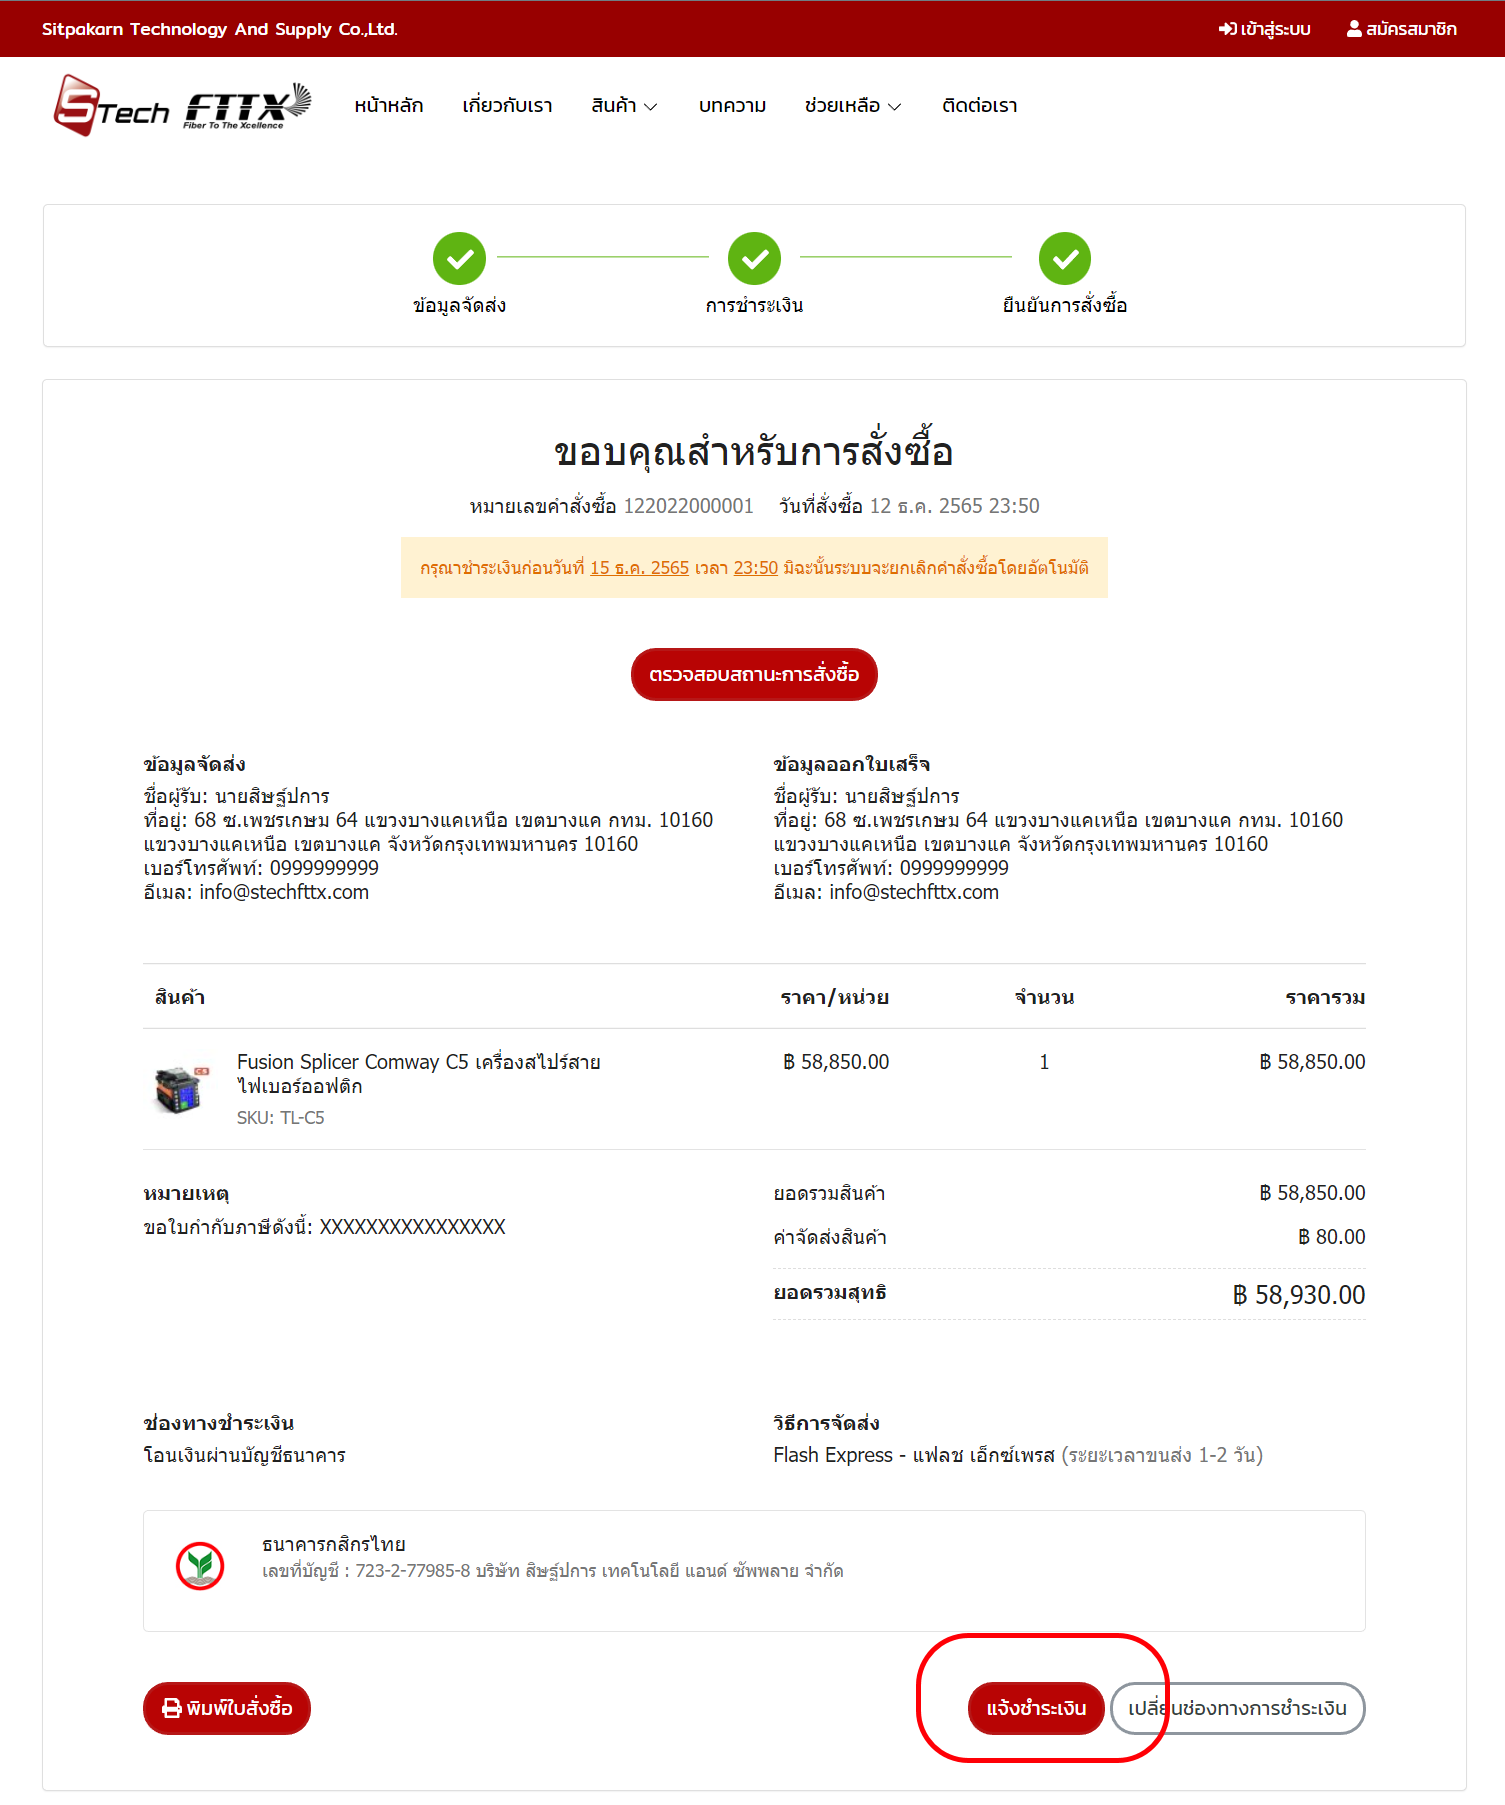Click the Kasikorn Bank logo
Image resolution: width=1505 pixels, height=1805 pixels.
pos(200,1566)
